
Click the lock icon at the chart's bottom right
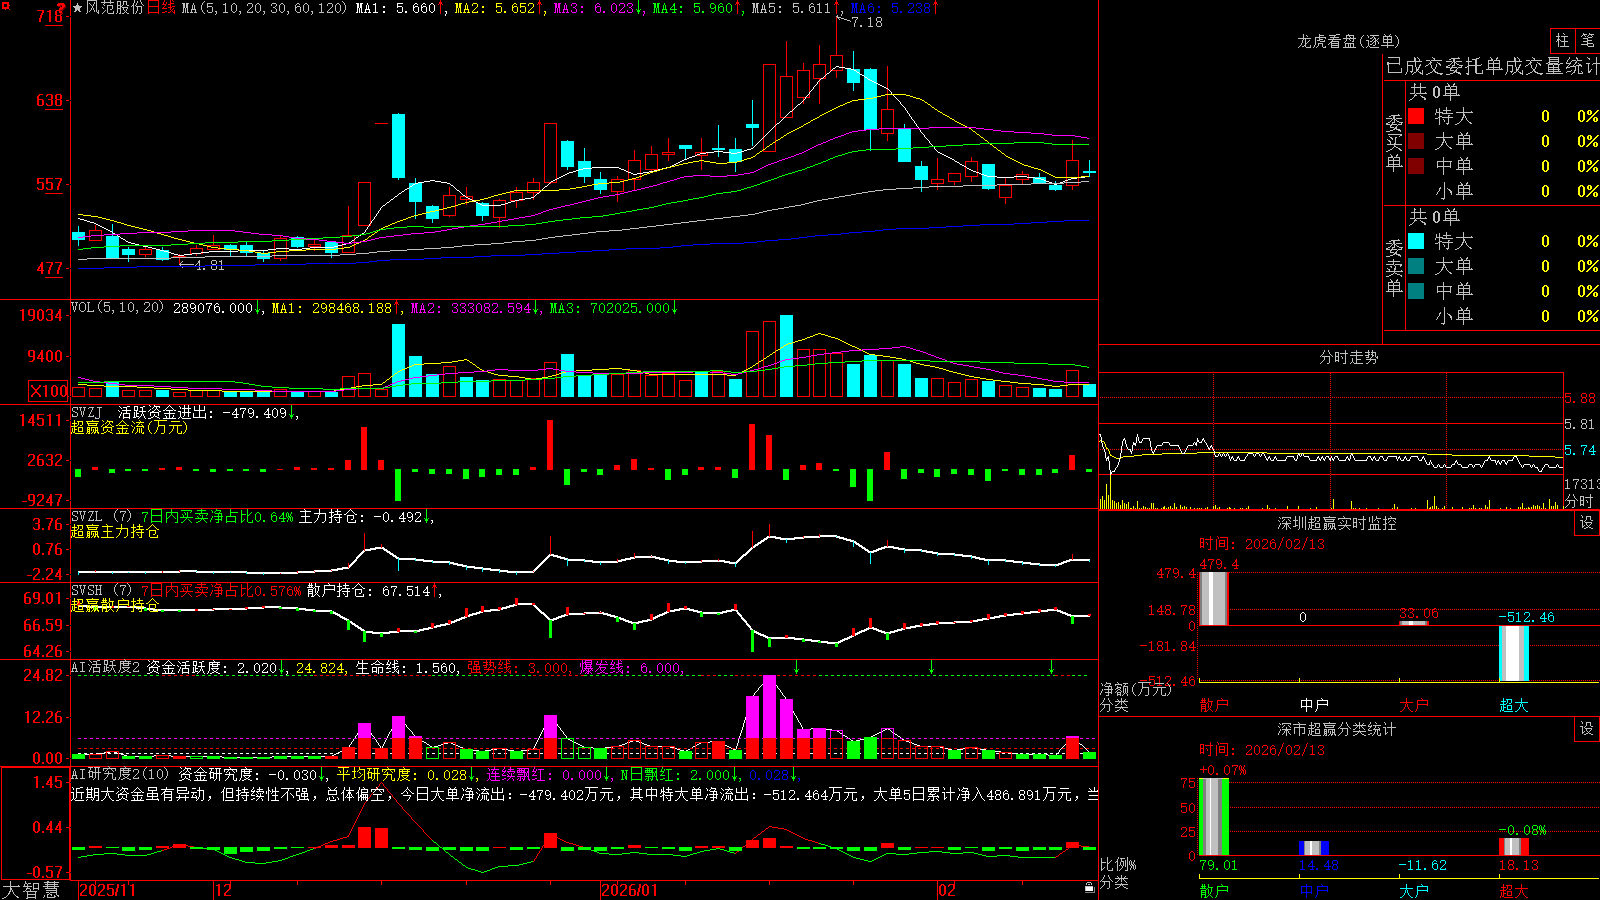[x=1089, y=887]
